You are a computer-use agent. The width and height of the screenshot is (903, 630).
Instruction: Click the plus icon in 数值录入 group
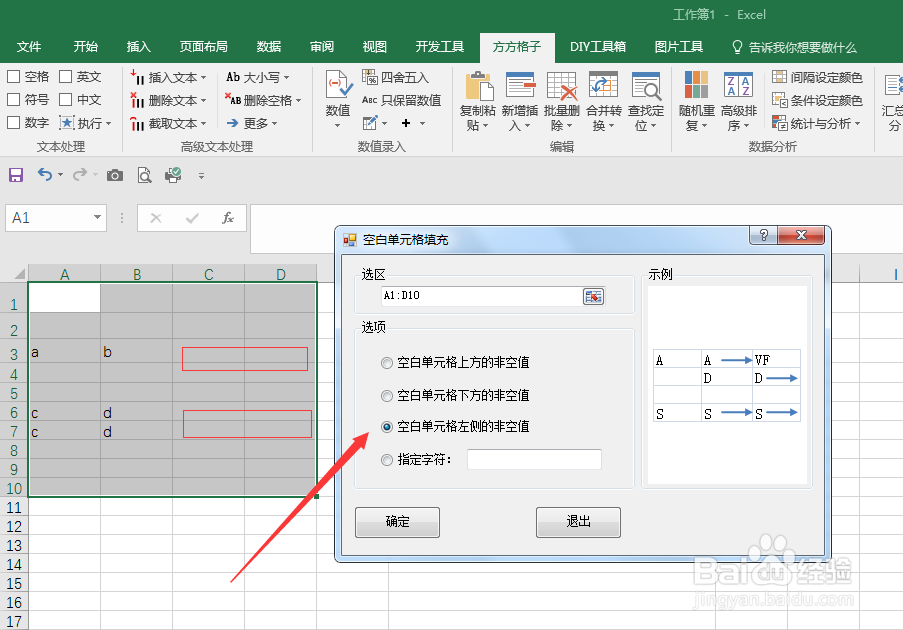tap(406, 123)
